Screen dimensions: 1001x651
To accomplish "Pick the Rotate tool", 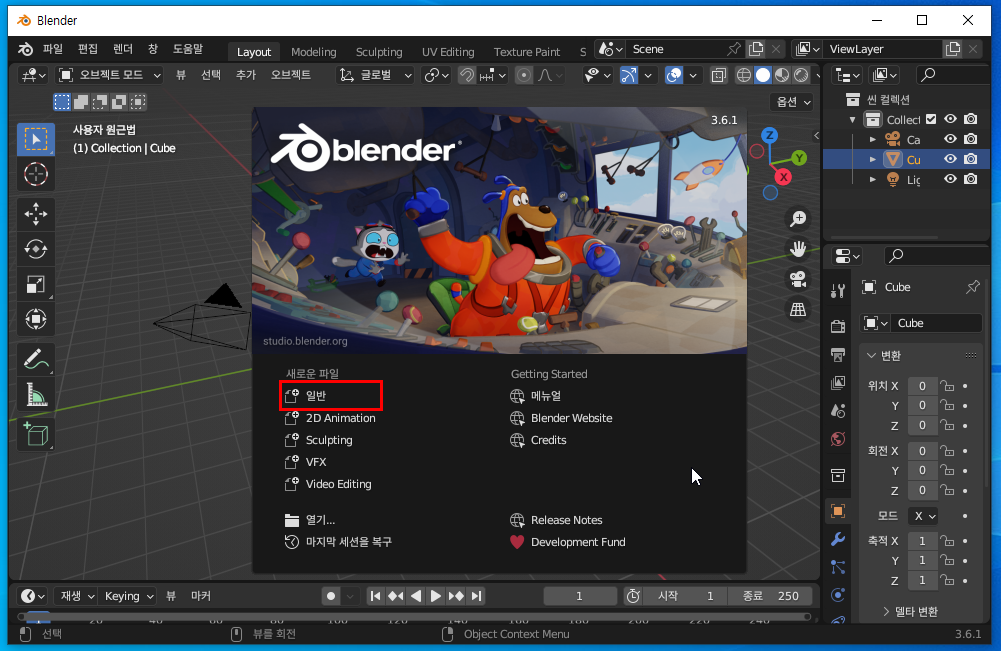I will click(x=36, y=249).
